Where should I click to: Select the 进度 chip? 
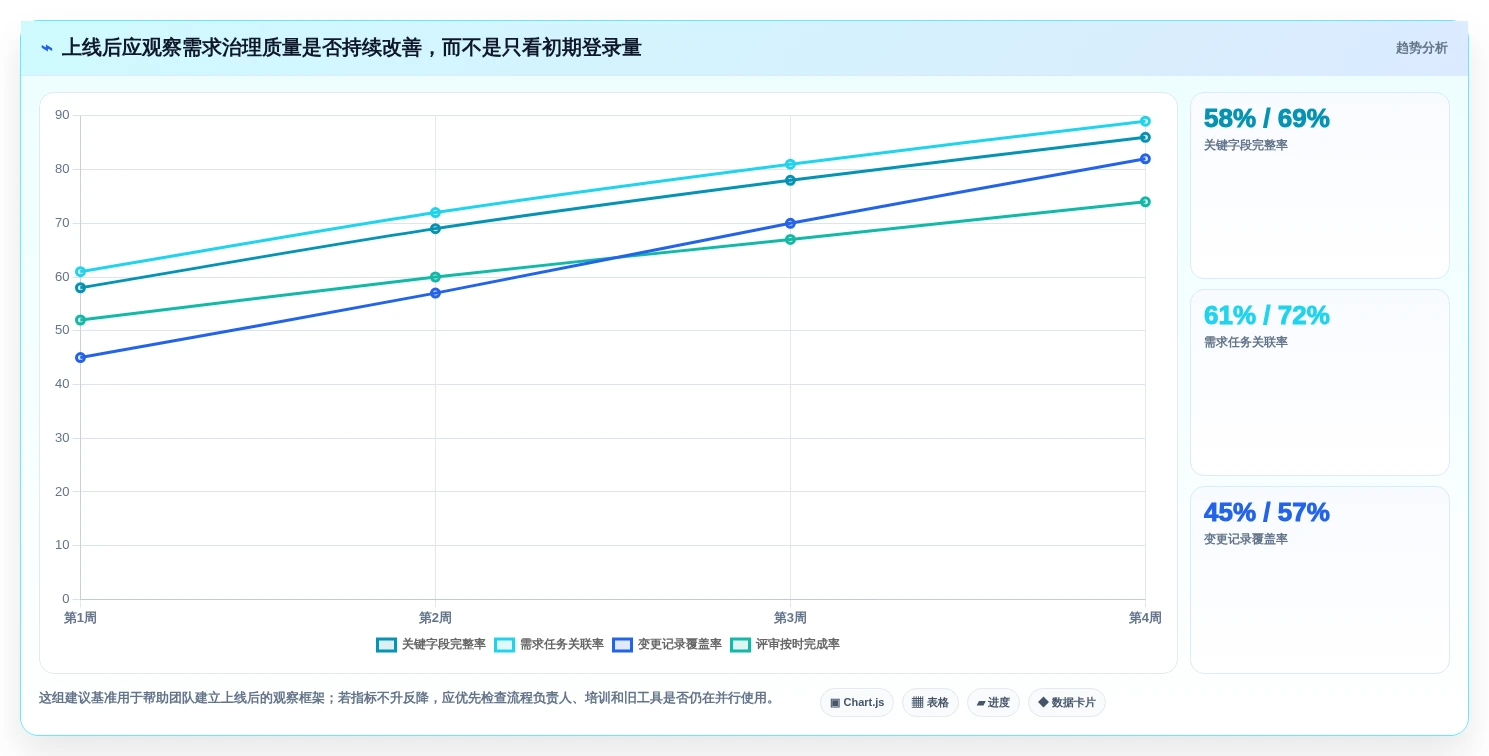coord(993,703)
